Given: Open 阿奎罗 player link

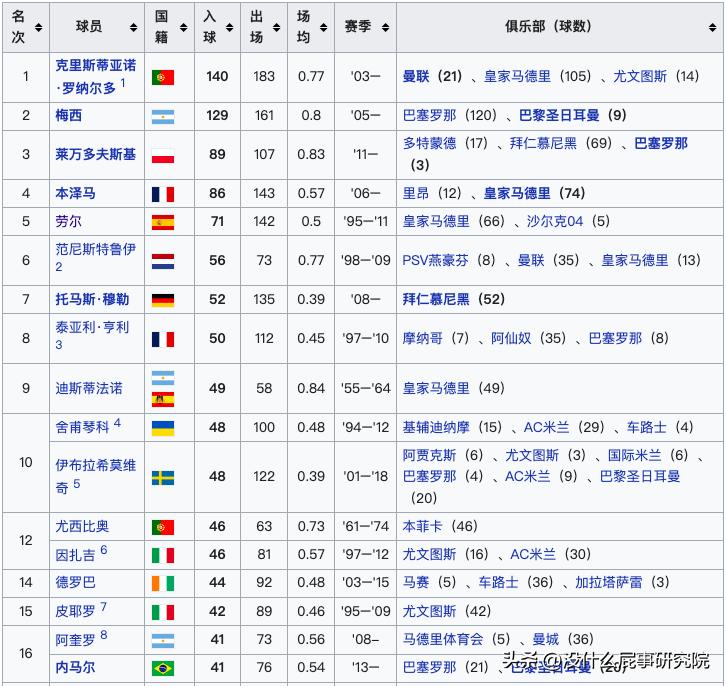Looking at the screenshot, I should click(75, 640).
